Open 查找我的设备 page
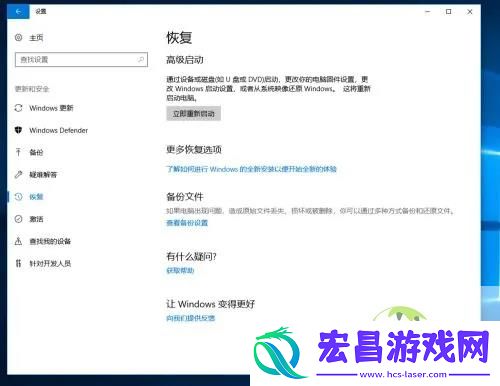 click(50, 241)
